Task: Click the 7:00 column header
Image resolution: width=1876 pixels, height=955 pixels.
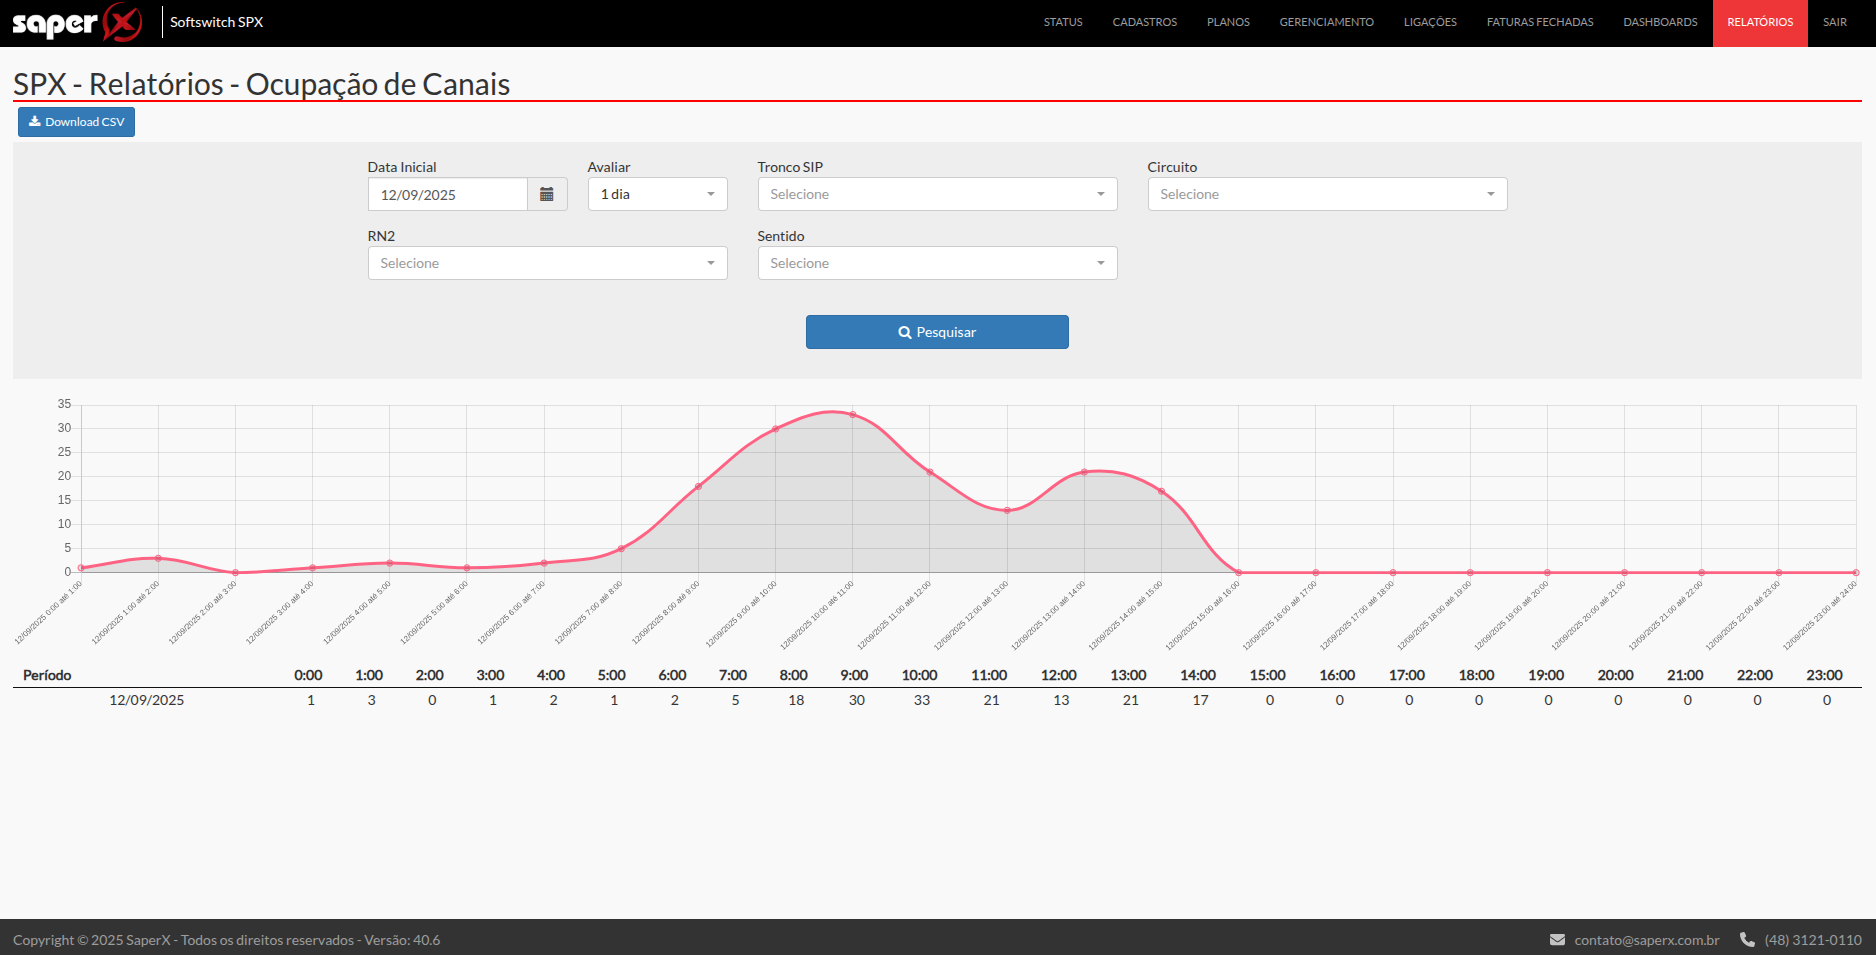Action: click(733, 675)
